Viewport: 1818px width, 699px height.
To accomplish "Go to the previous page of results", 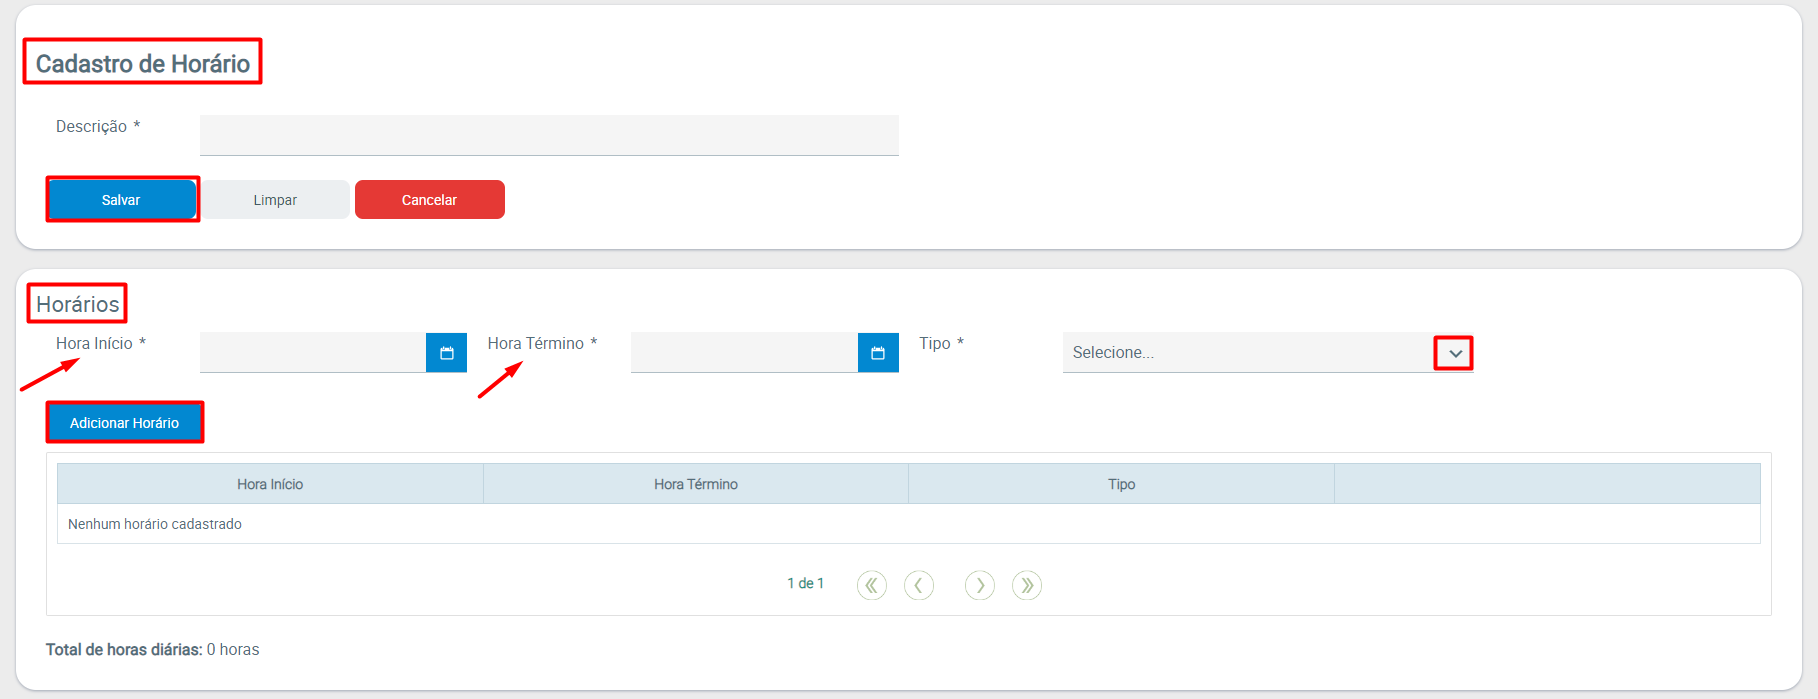I will (x=918, y=585).
